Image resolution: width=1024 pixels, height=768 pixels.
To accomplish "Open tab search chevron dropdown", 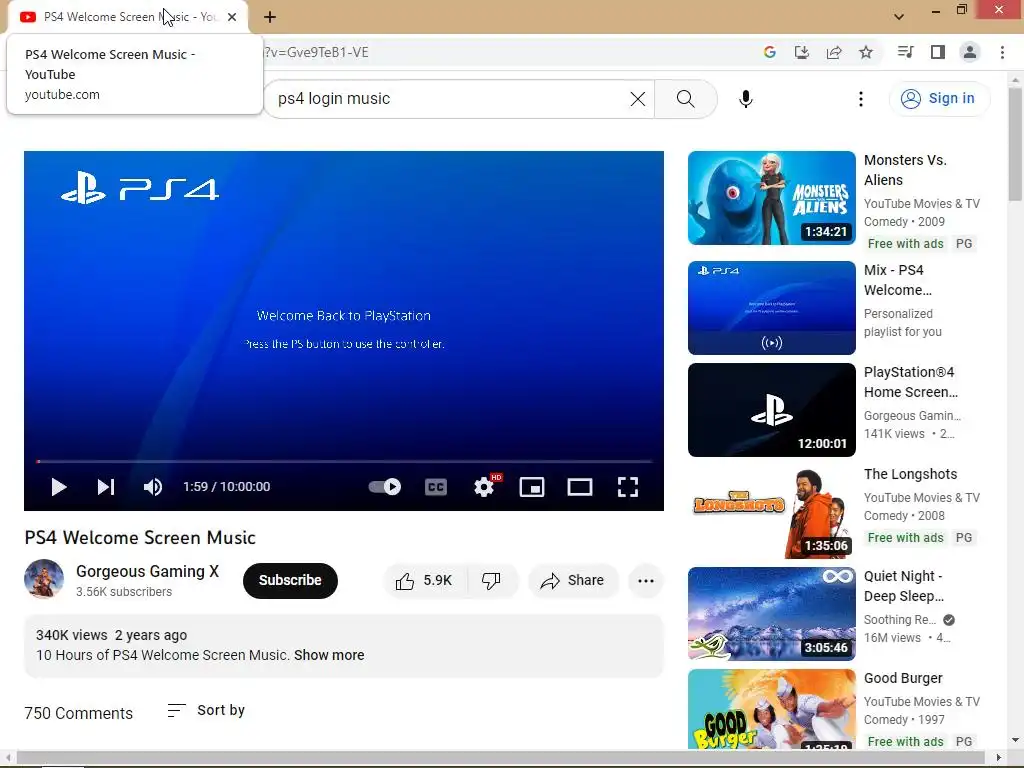I will pyautogui.click(x=899, y=17).
